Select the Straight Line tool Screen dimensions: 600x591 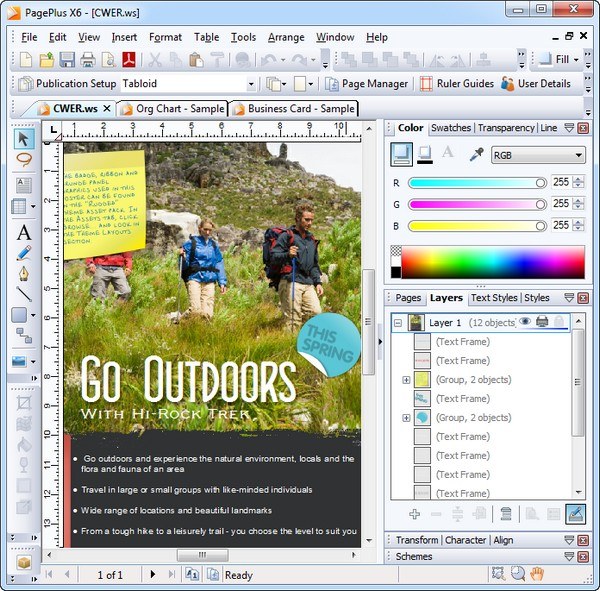pos(24,294)
